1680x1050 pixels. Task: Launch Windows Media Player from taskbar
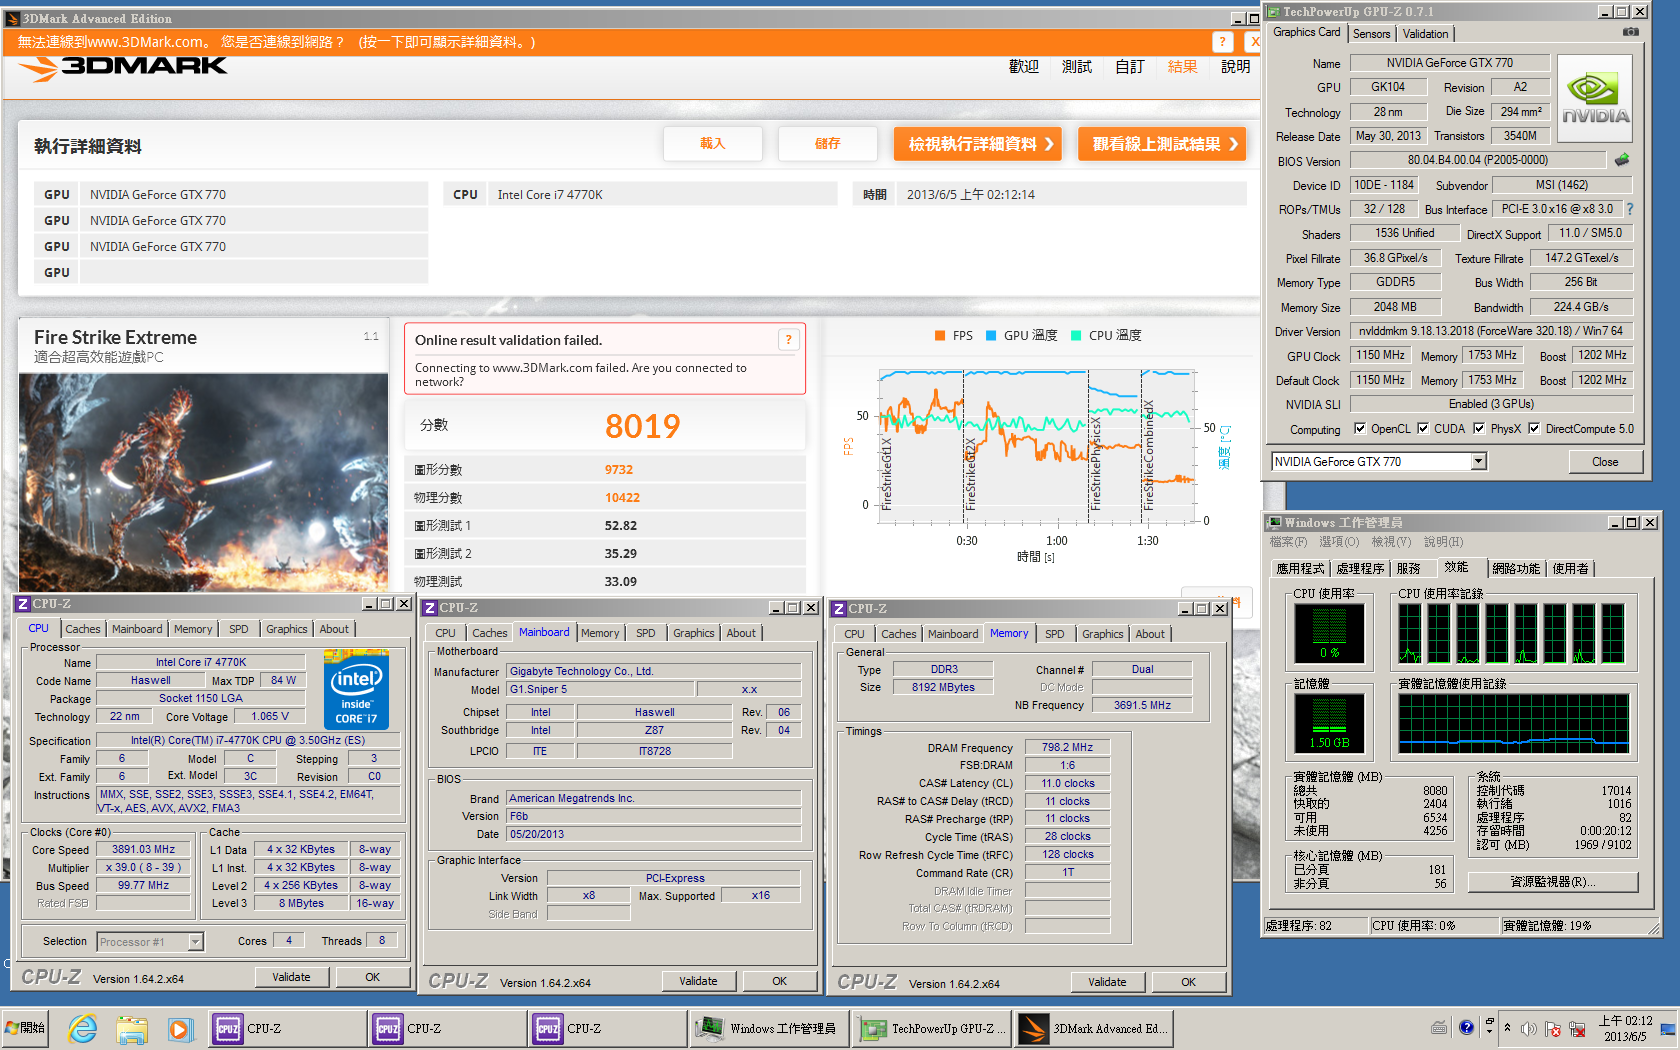(179, 1028)
